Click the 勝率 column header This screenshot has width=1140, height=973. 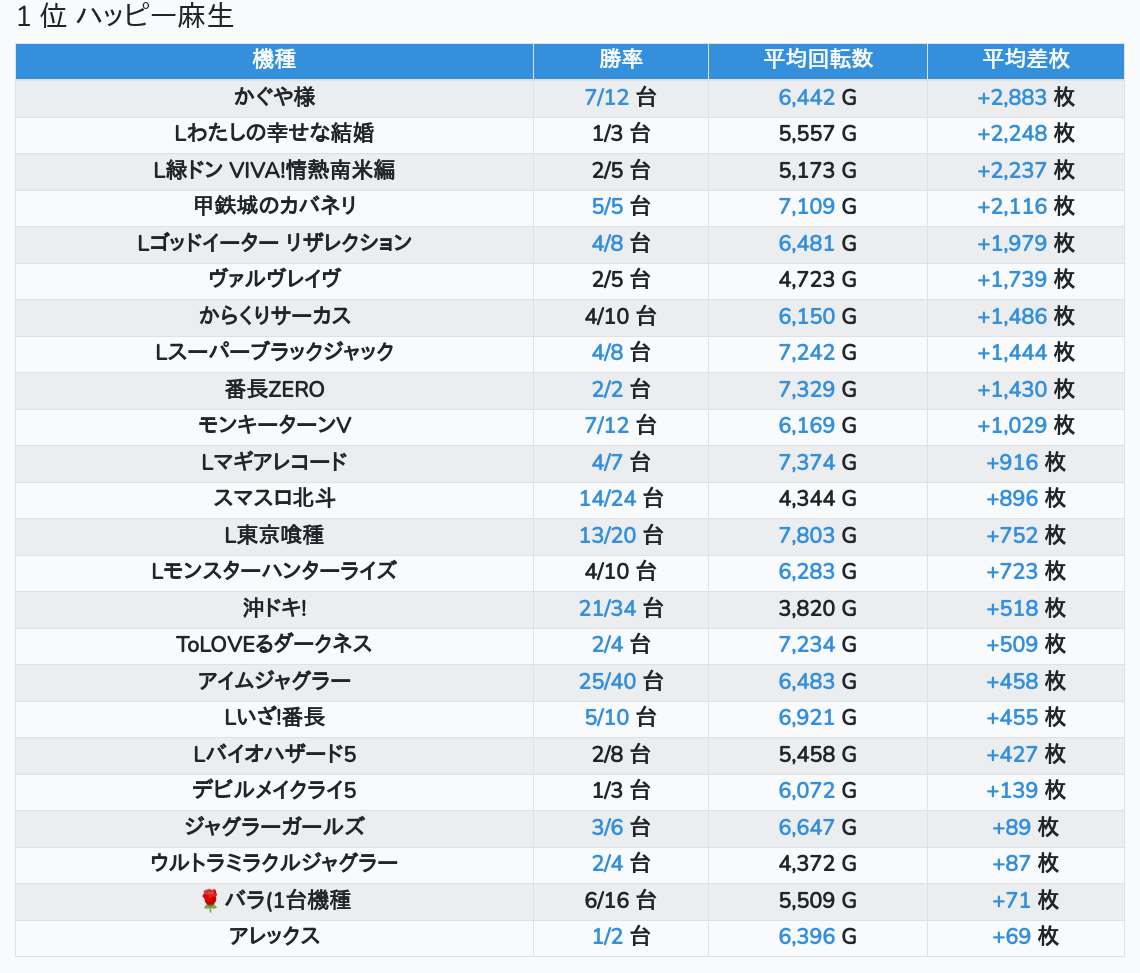point(621,60)
